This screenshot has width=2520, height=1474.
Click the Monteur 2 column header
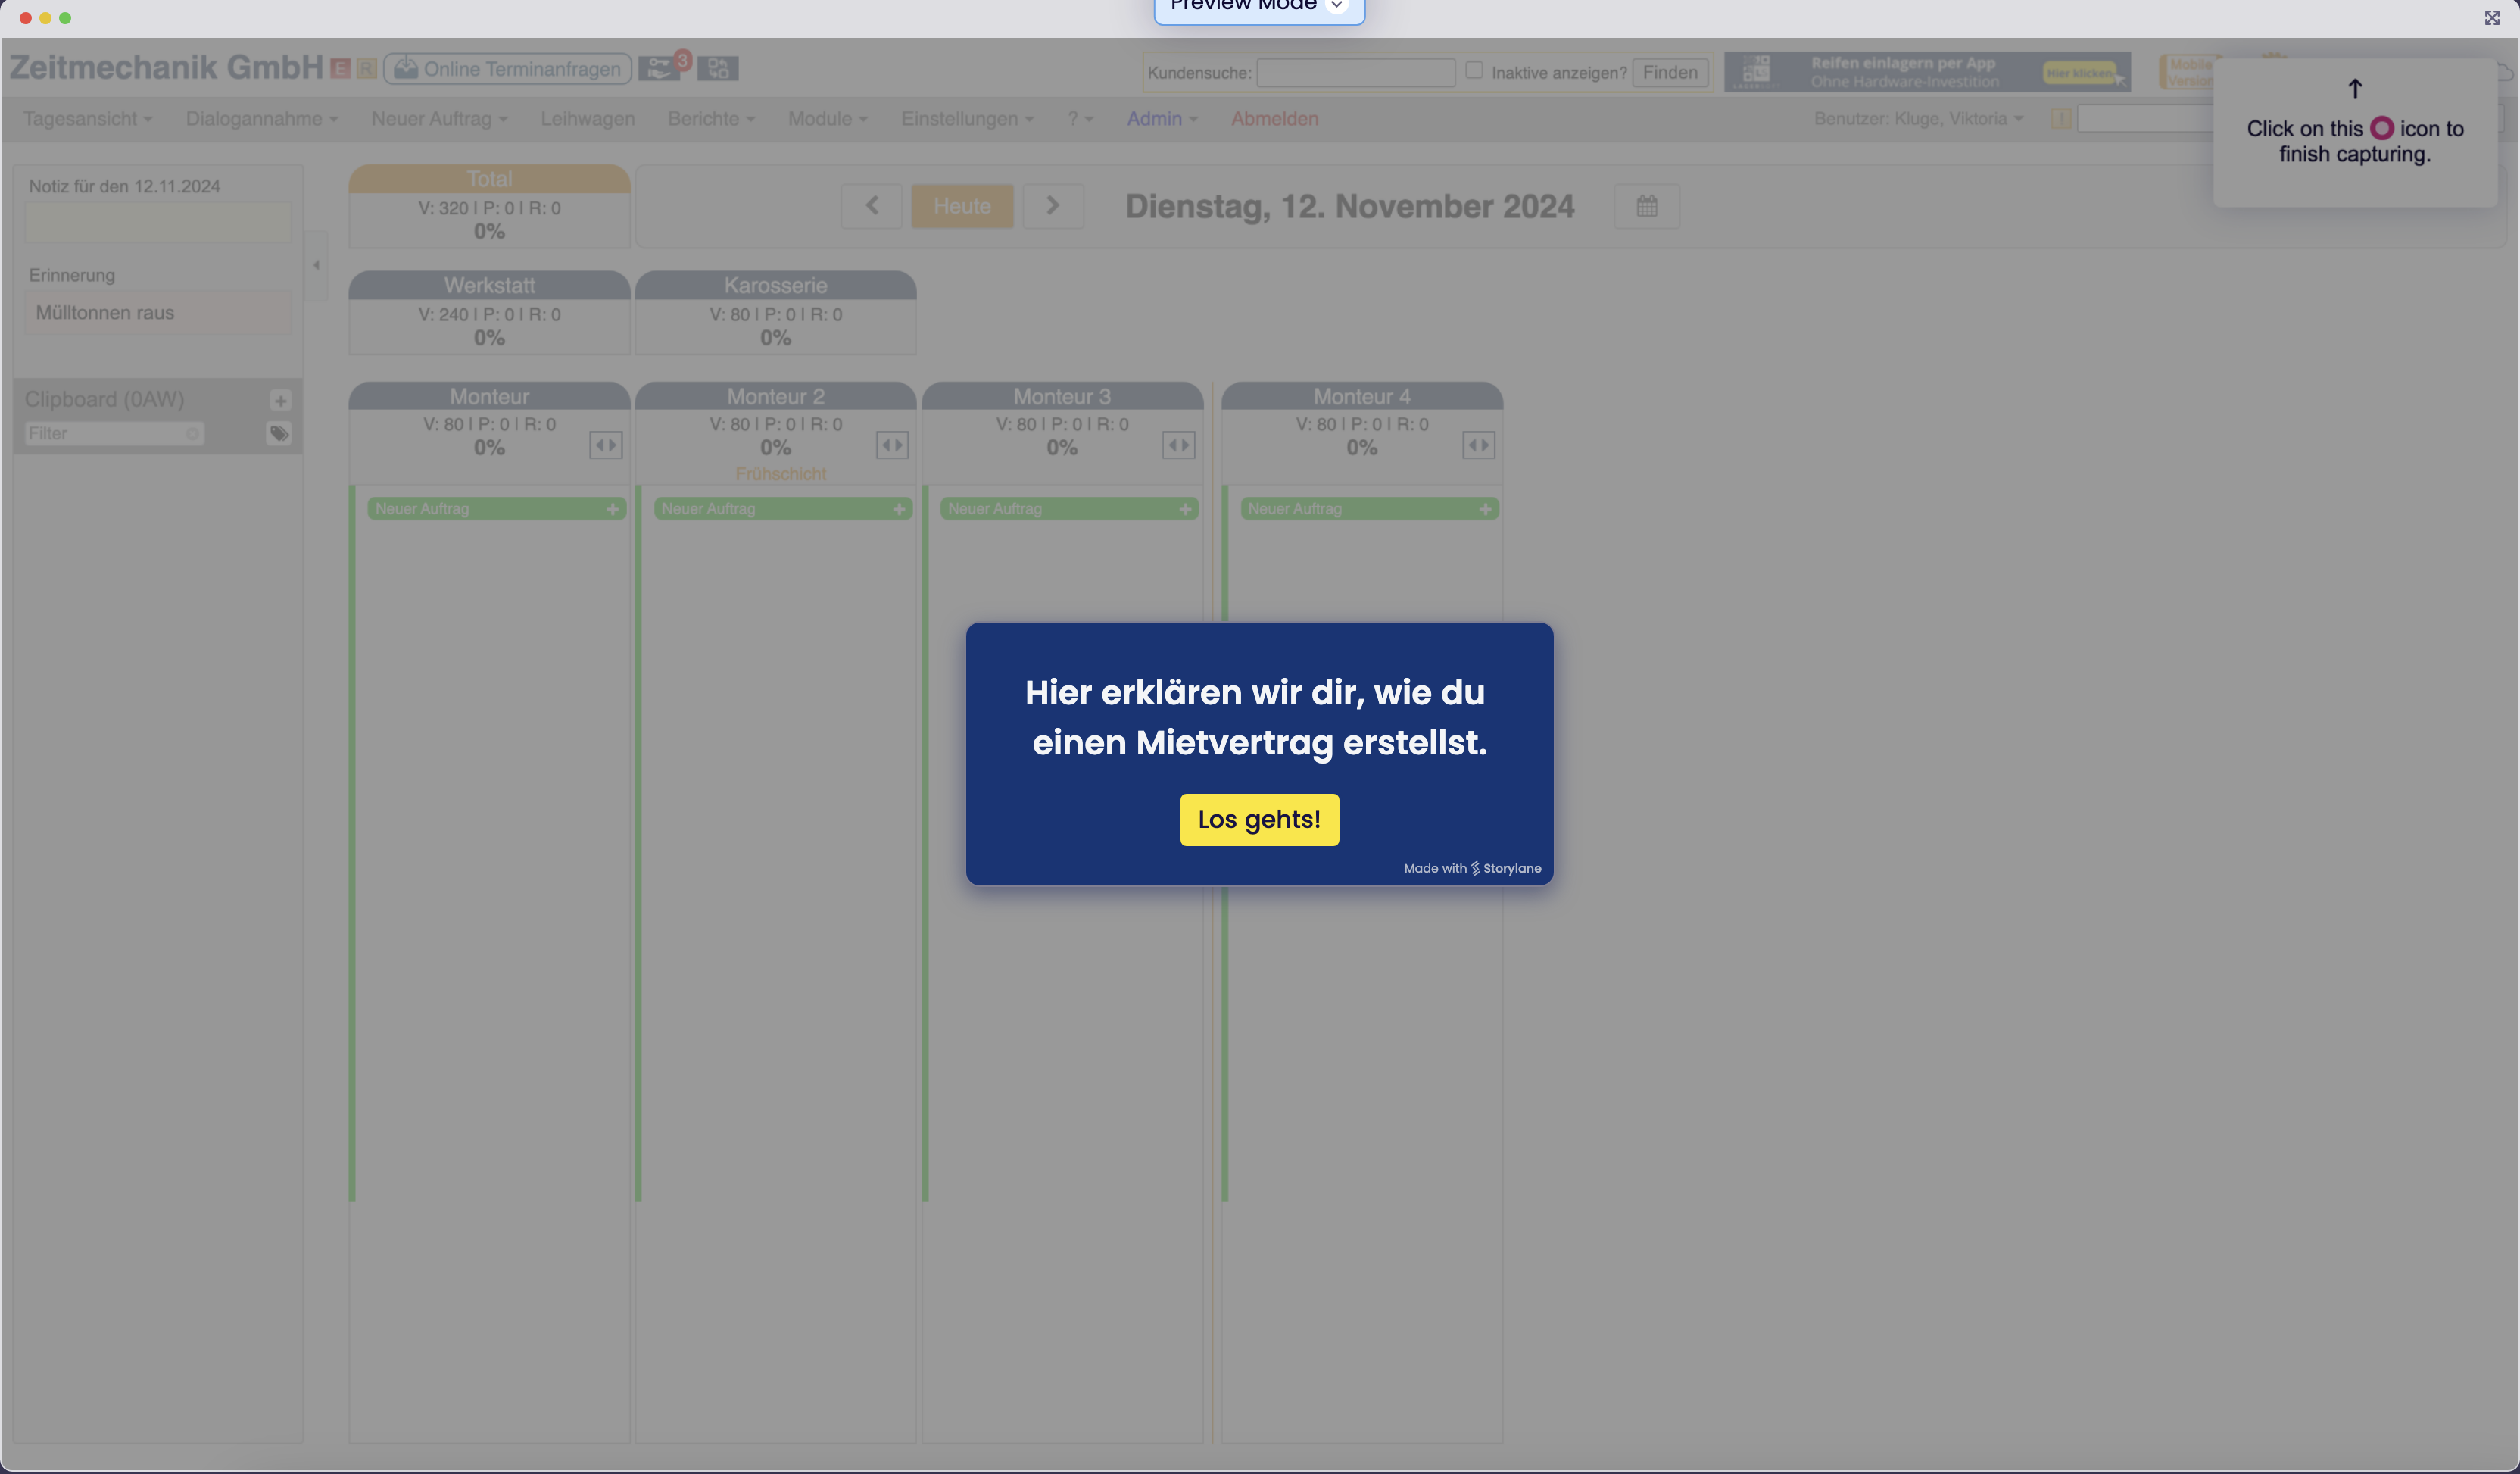(776, 396)
